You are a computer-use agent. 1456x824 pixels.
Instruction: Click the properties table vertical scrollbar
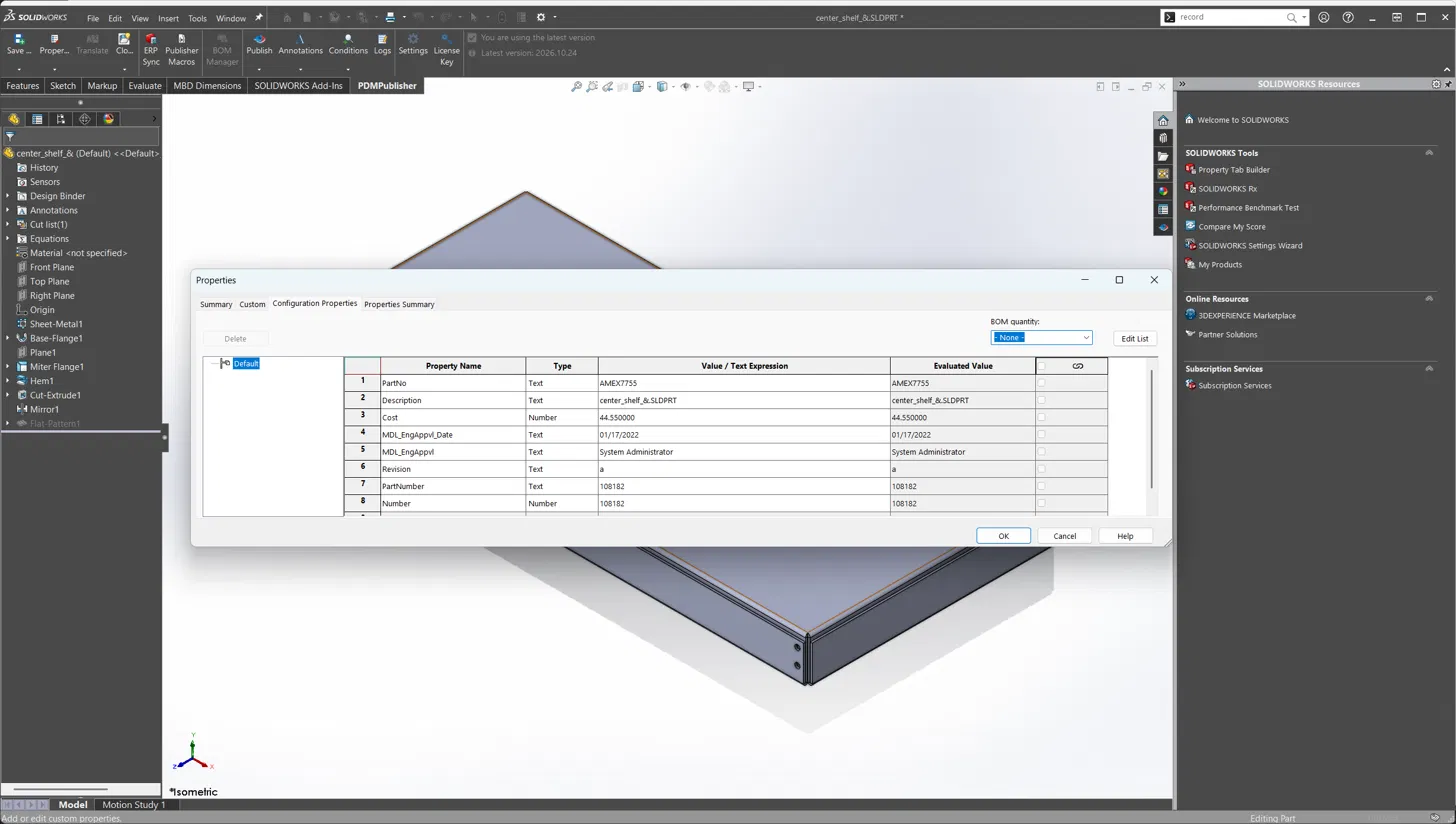tap(1152, 430)
